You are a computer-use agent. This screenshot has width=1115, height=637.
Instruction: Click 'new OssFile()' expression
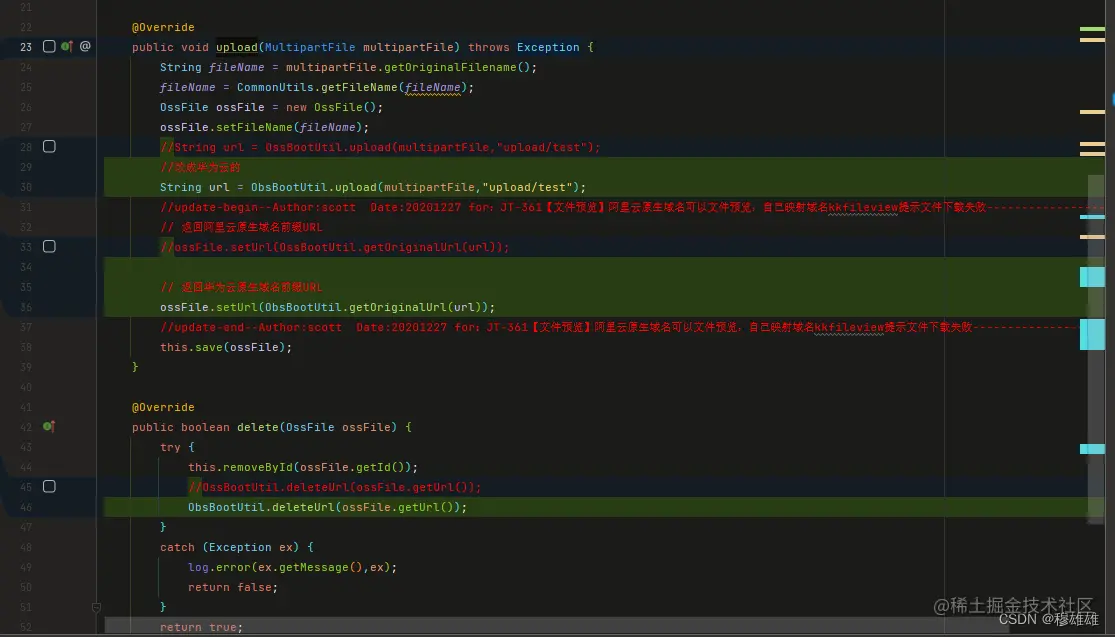click(x=331, y=107)
